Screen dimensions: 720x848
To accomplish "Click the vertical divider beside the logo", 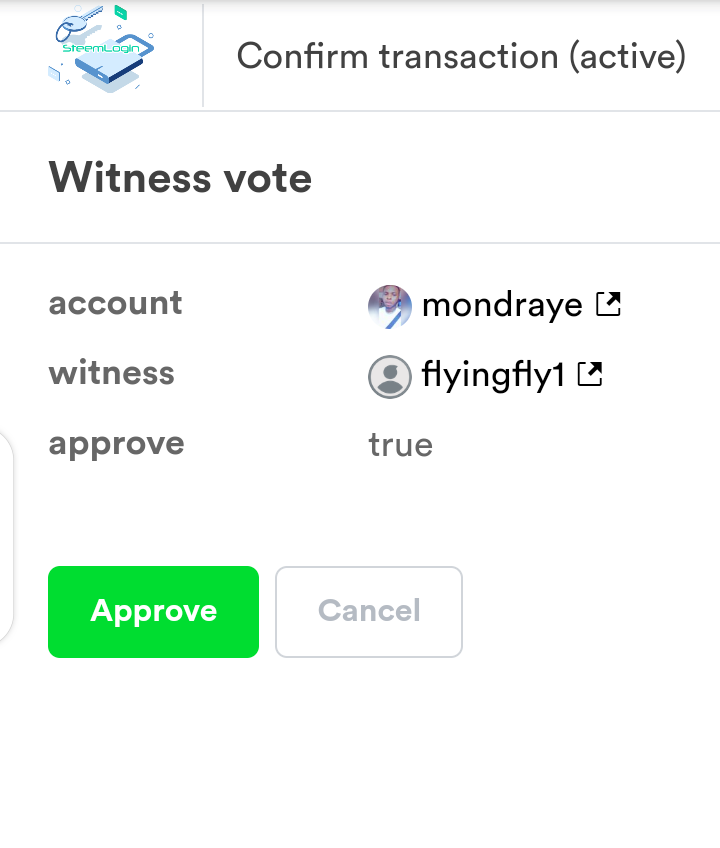I will pos(203,55).
